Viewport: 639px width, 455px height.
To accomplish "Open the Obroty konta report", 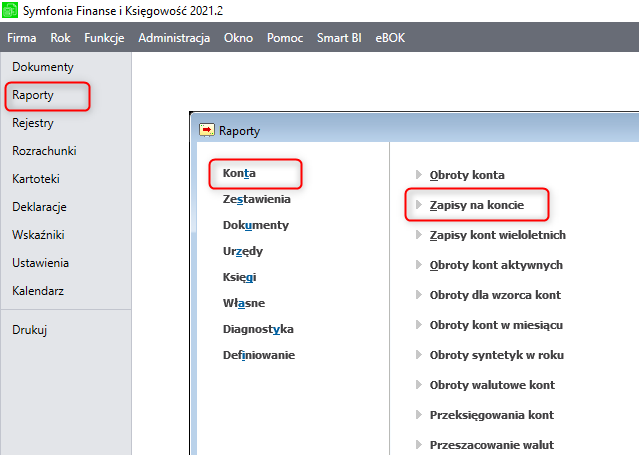I will point(467,175).
